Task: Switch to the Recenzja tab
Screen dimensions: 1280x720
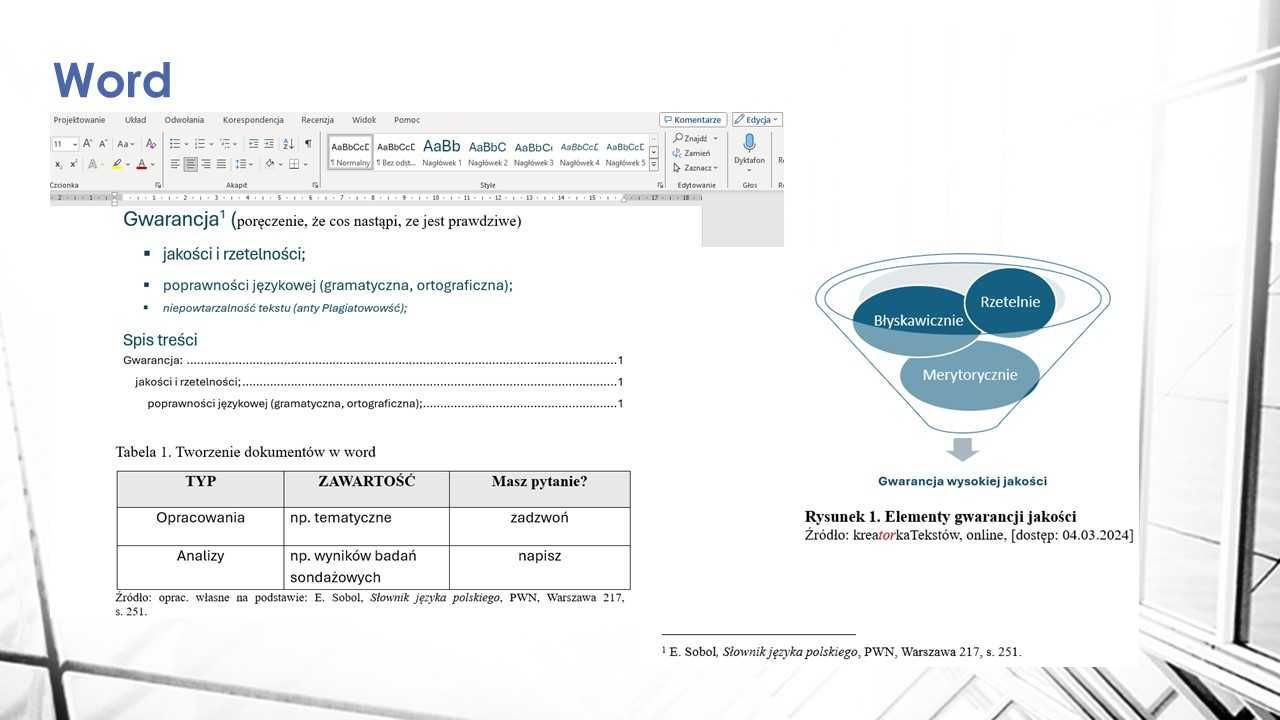Action: [x=317, y=120]
